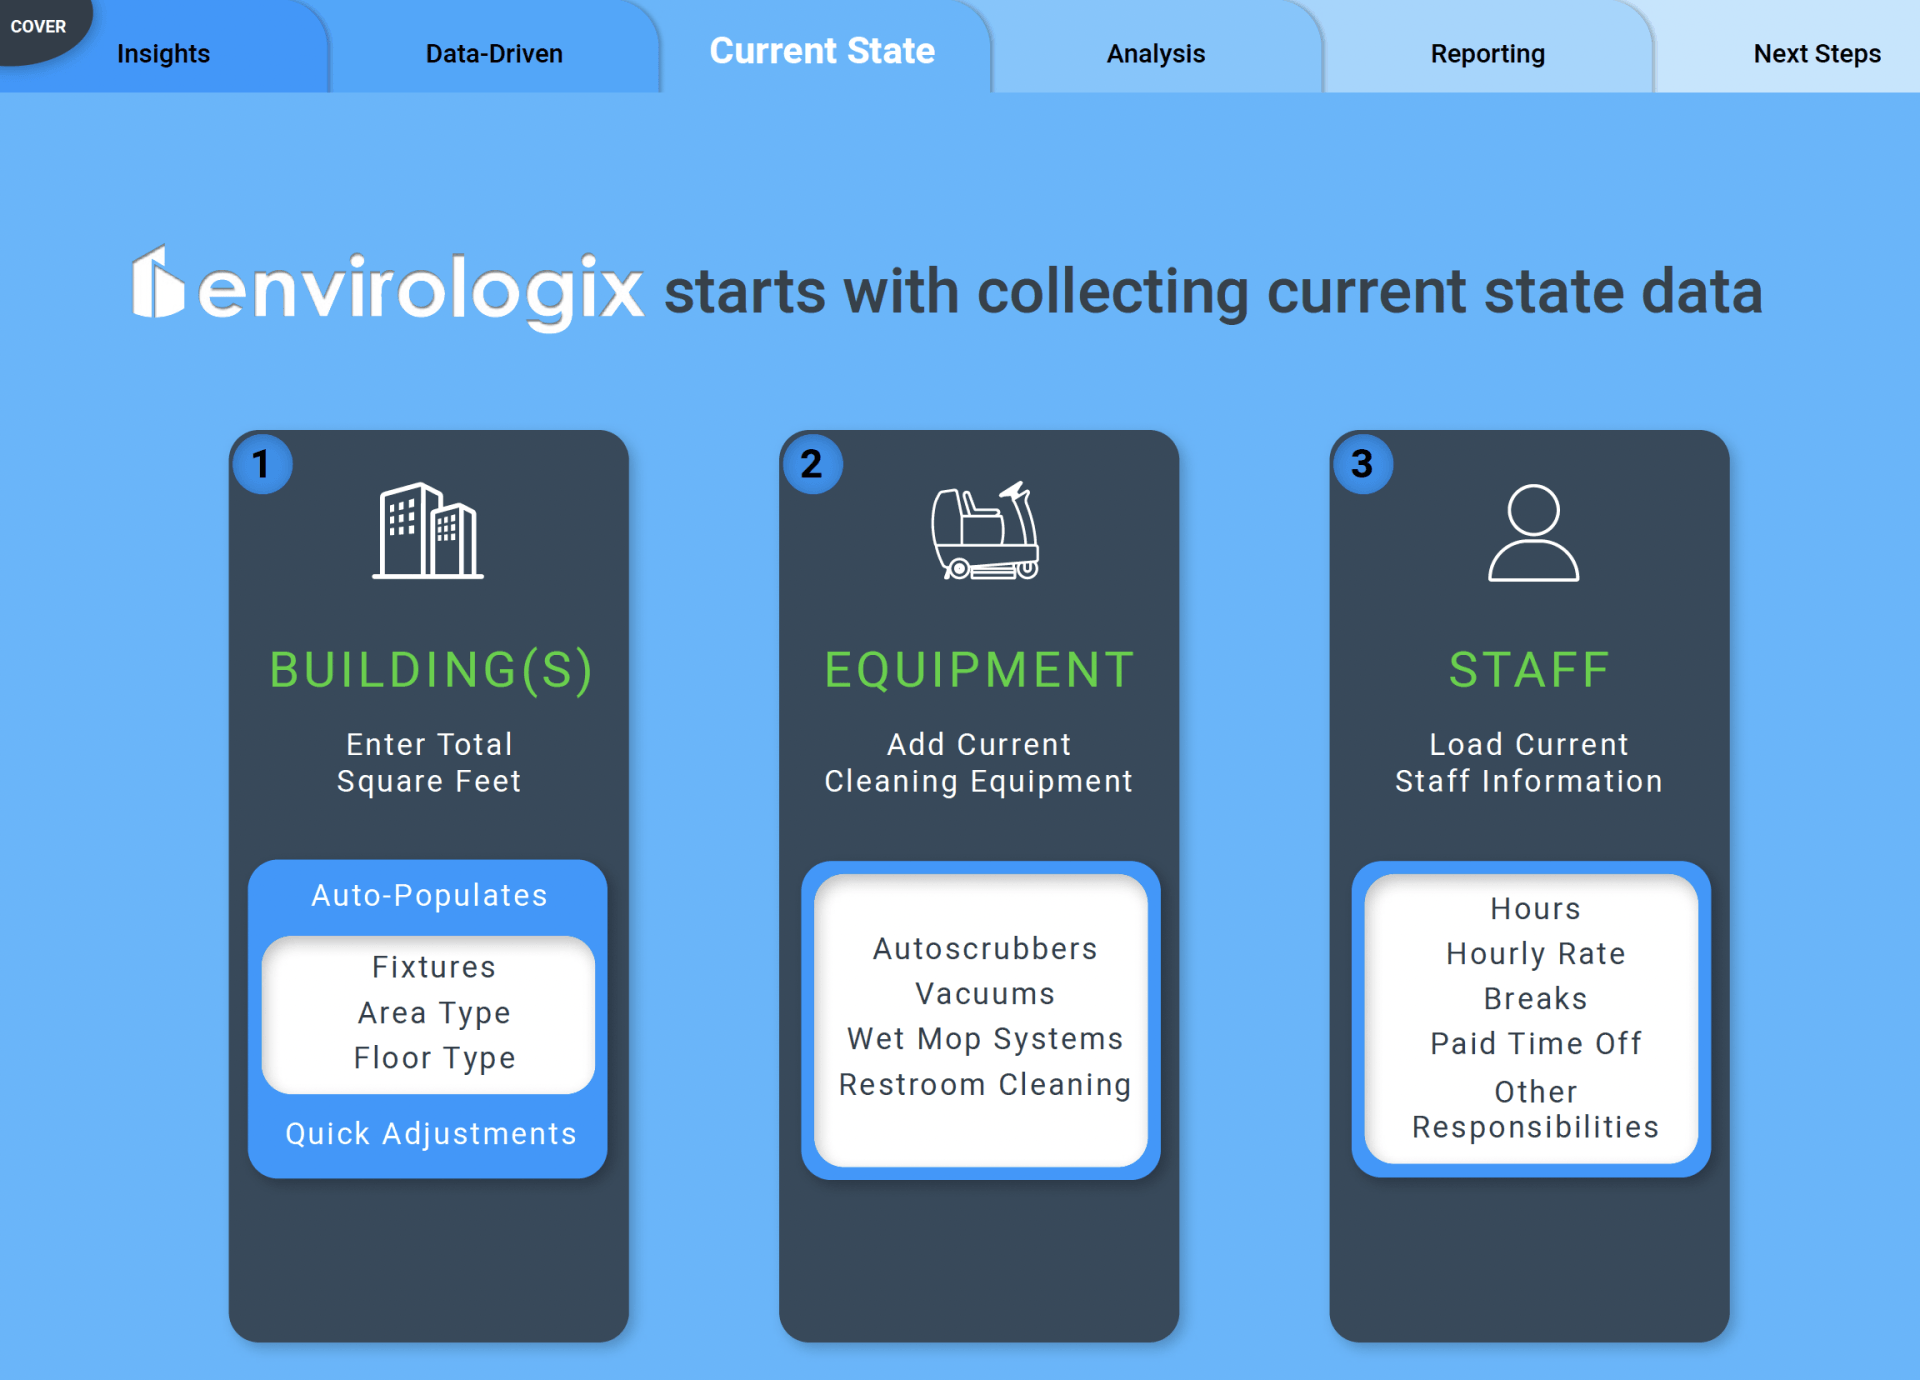Click the EQUIPMENT heading
The height and width of the screenshot is (1380, 1920).
click(979, 670)
